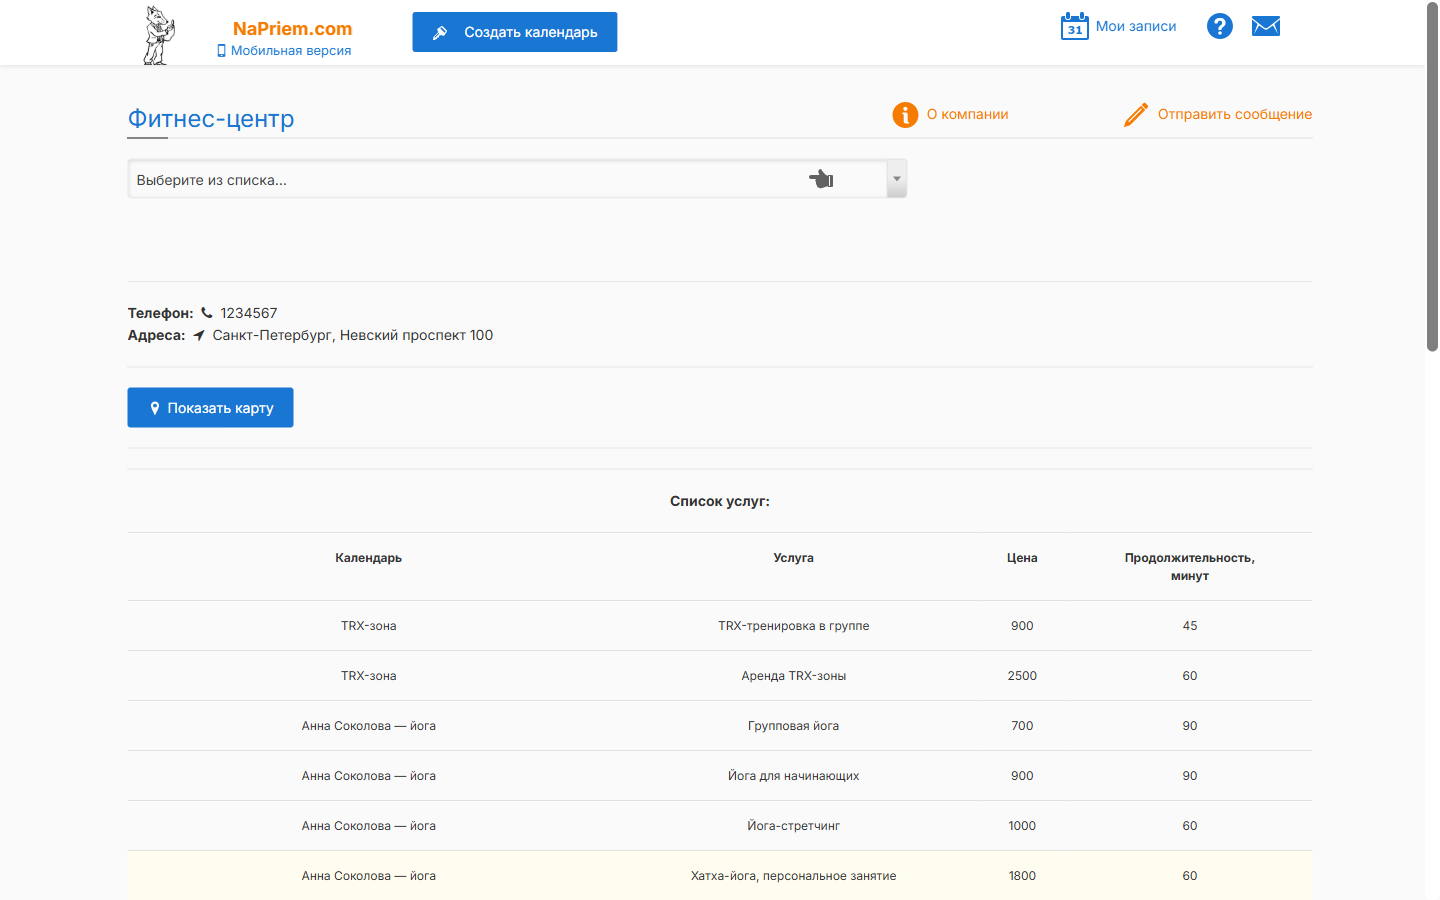Click Отправить сообщение link text
The width and height of the screenshot is (1440, 900).
tap(1235, 114)
